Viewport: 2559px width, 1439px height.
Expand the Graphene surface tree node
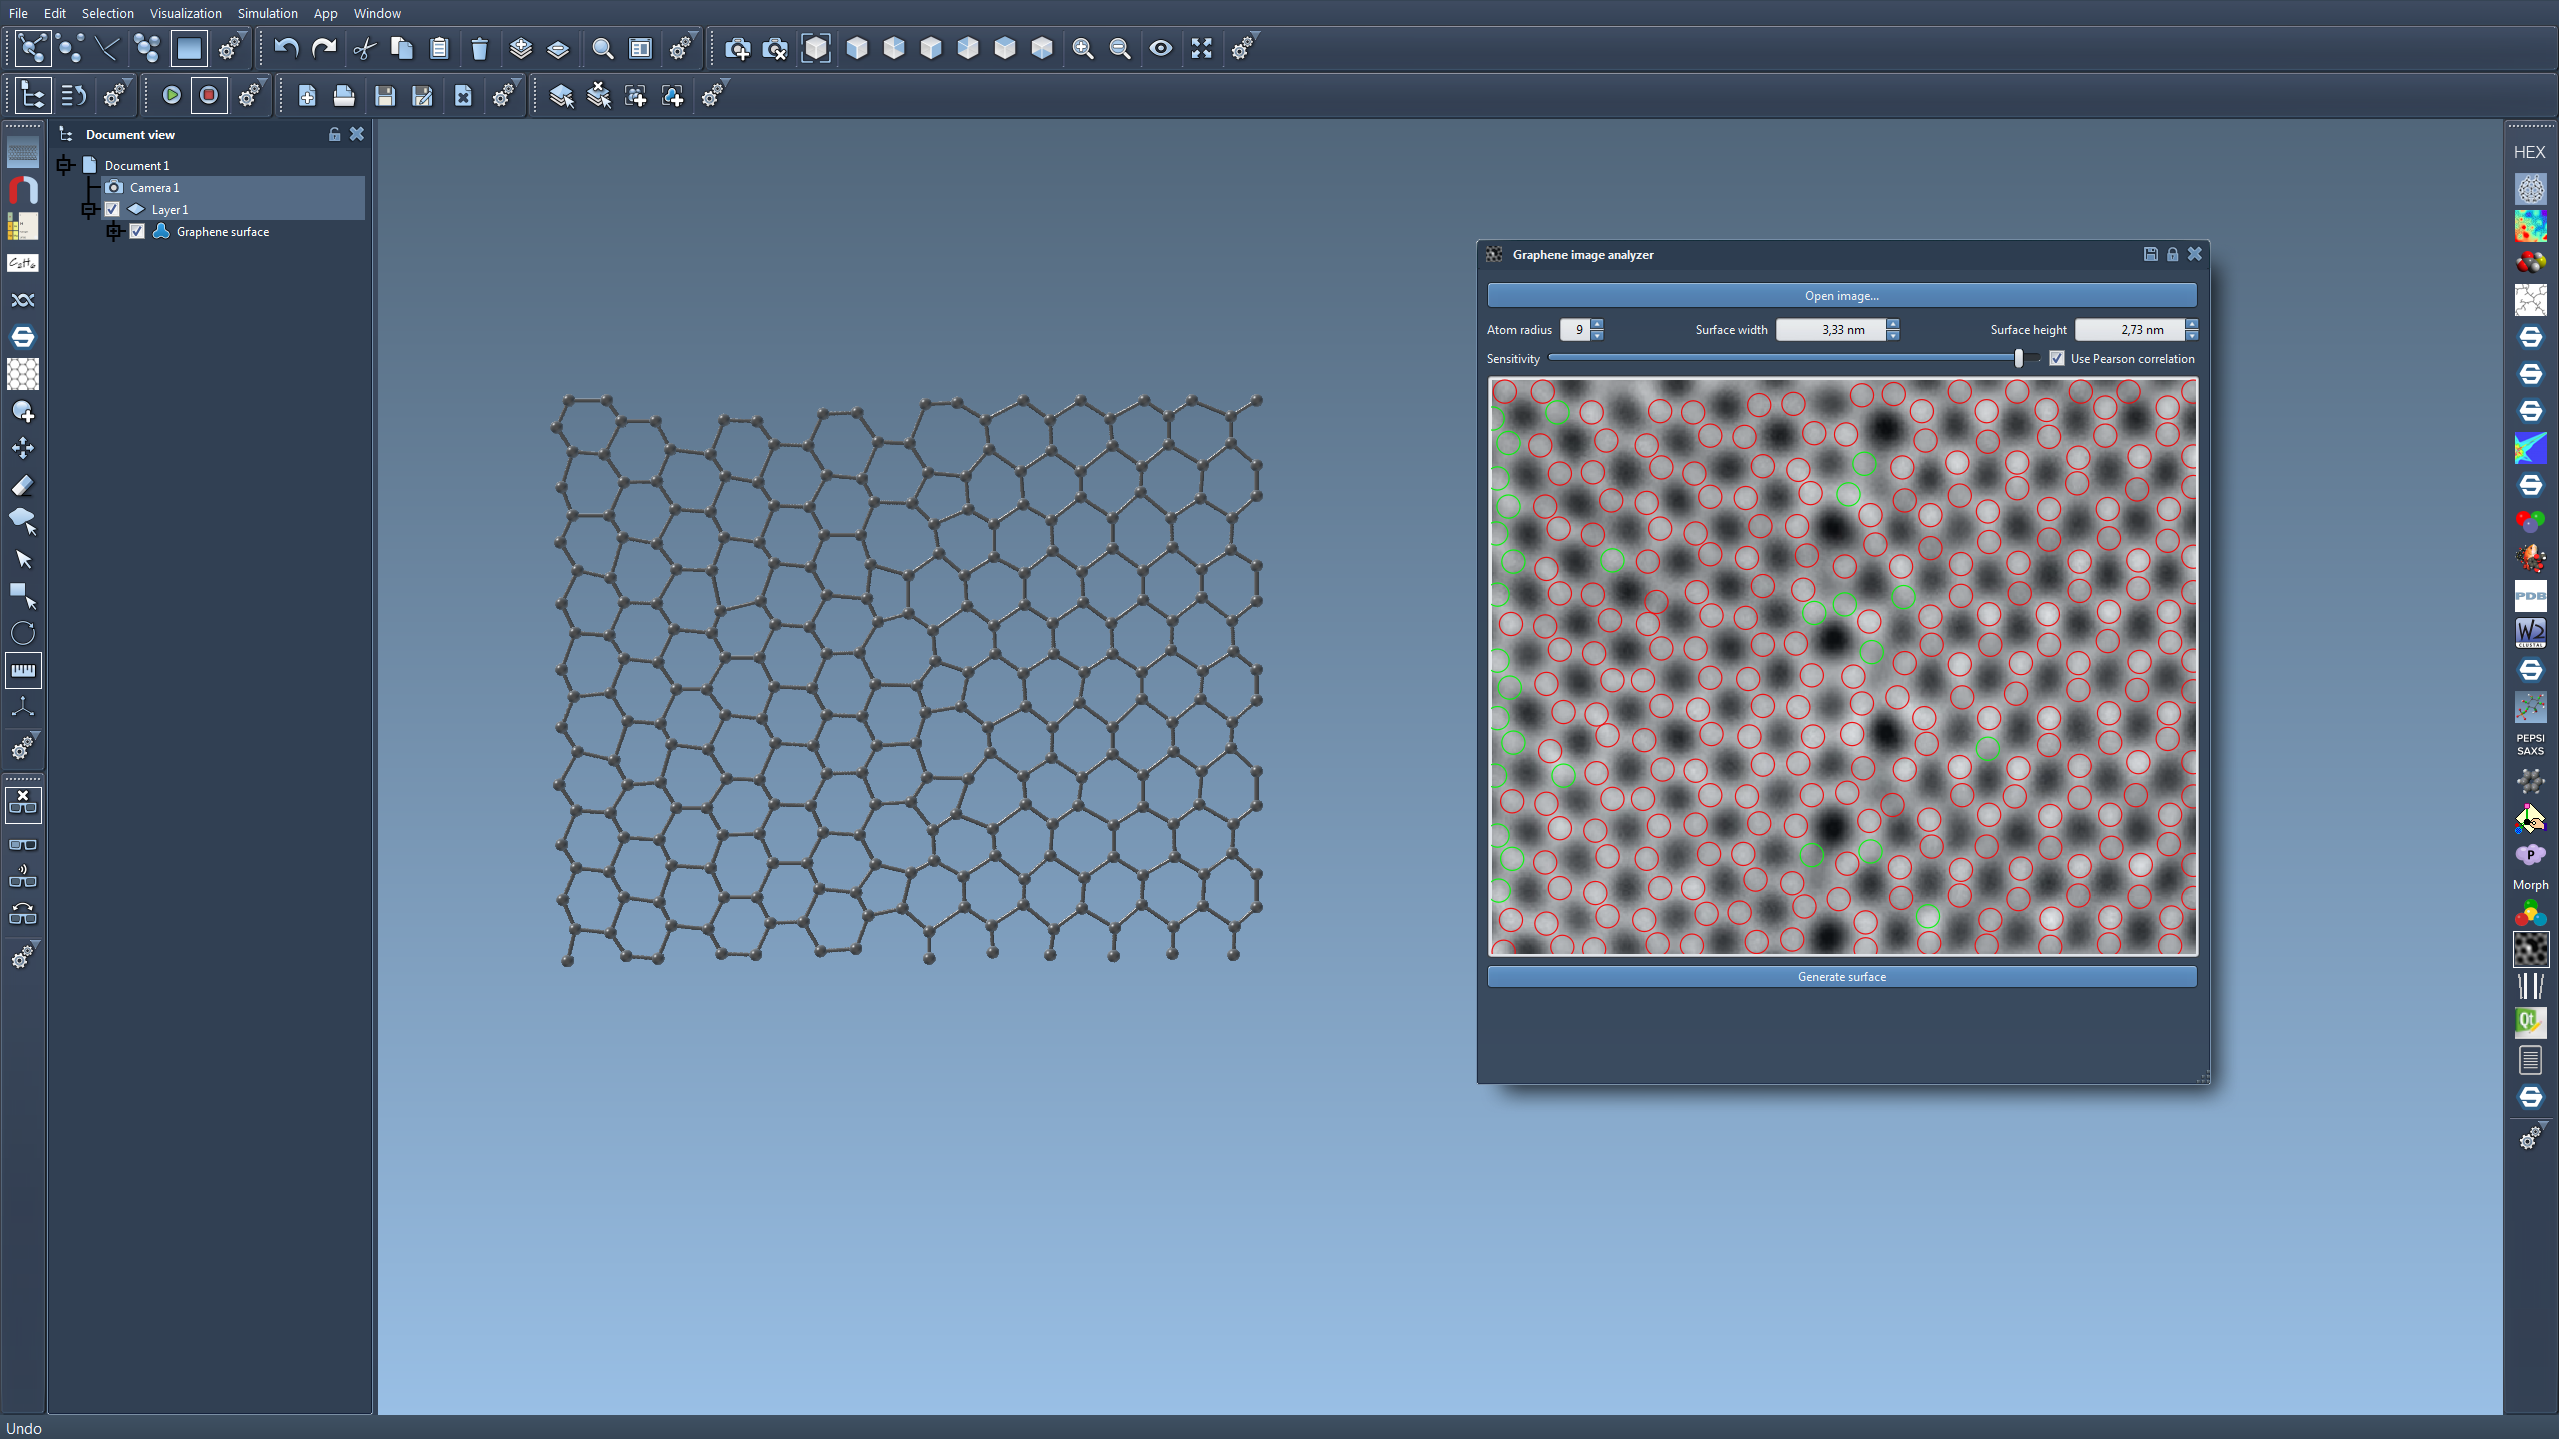pyautogui.click(x=114, y=231)
